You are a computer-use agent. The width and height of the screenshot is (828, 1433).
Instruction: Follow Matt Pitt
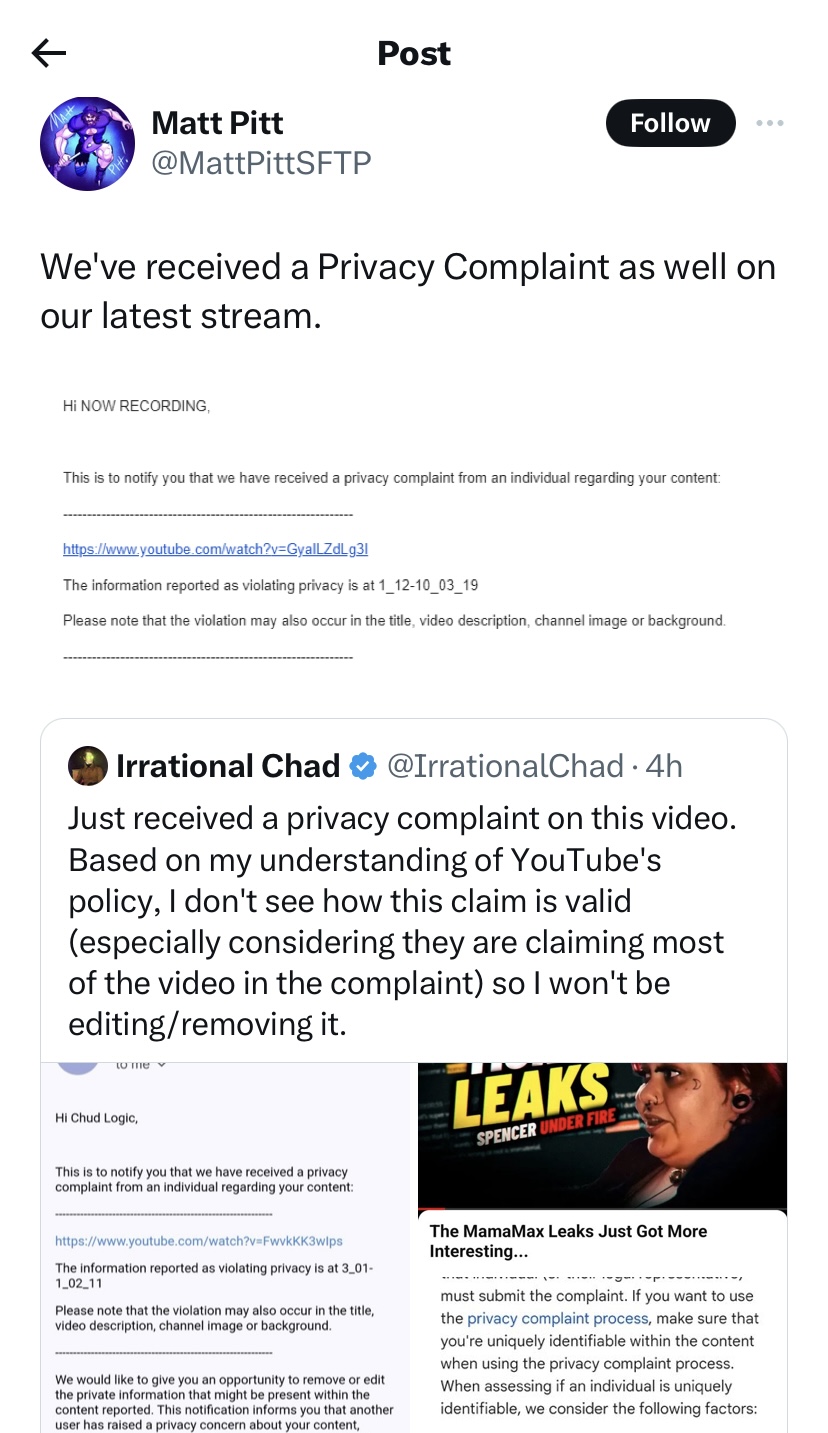[670, 123]
